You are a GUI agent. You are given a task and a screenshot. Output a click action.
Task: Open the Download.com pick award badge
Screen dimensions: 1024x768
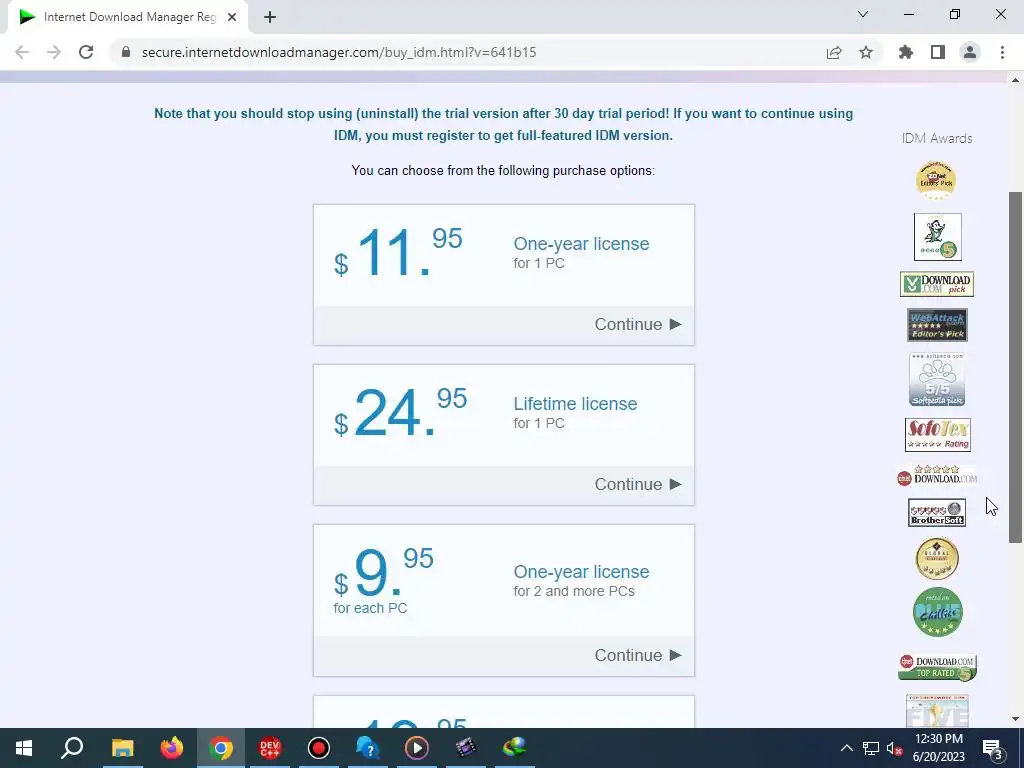tap(937, 284)
